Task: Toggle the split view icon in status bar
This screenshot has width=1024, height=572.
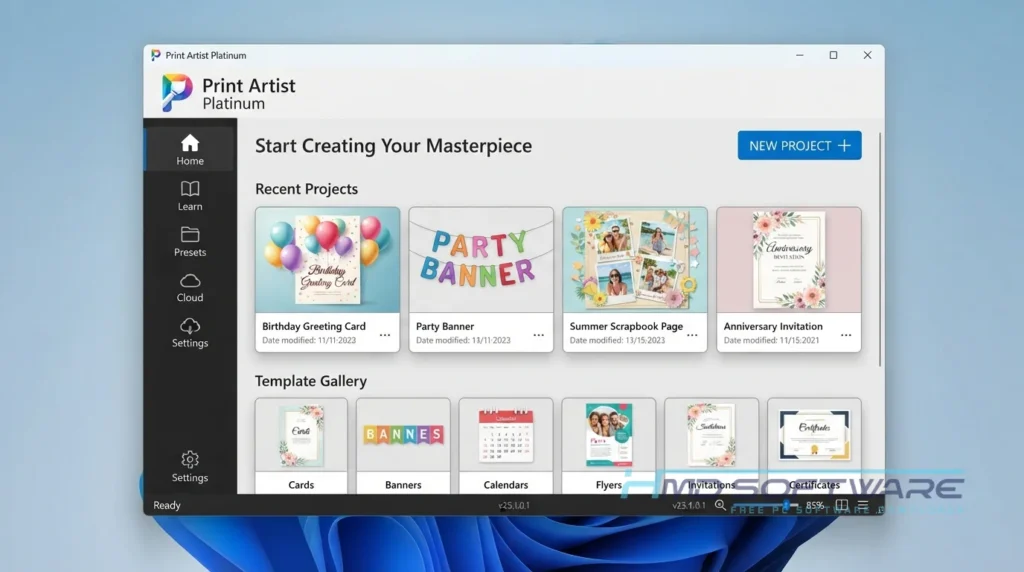Action: click(x=842, y=505)
